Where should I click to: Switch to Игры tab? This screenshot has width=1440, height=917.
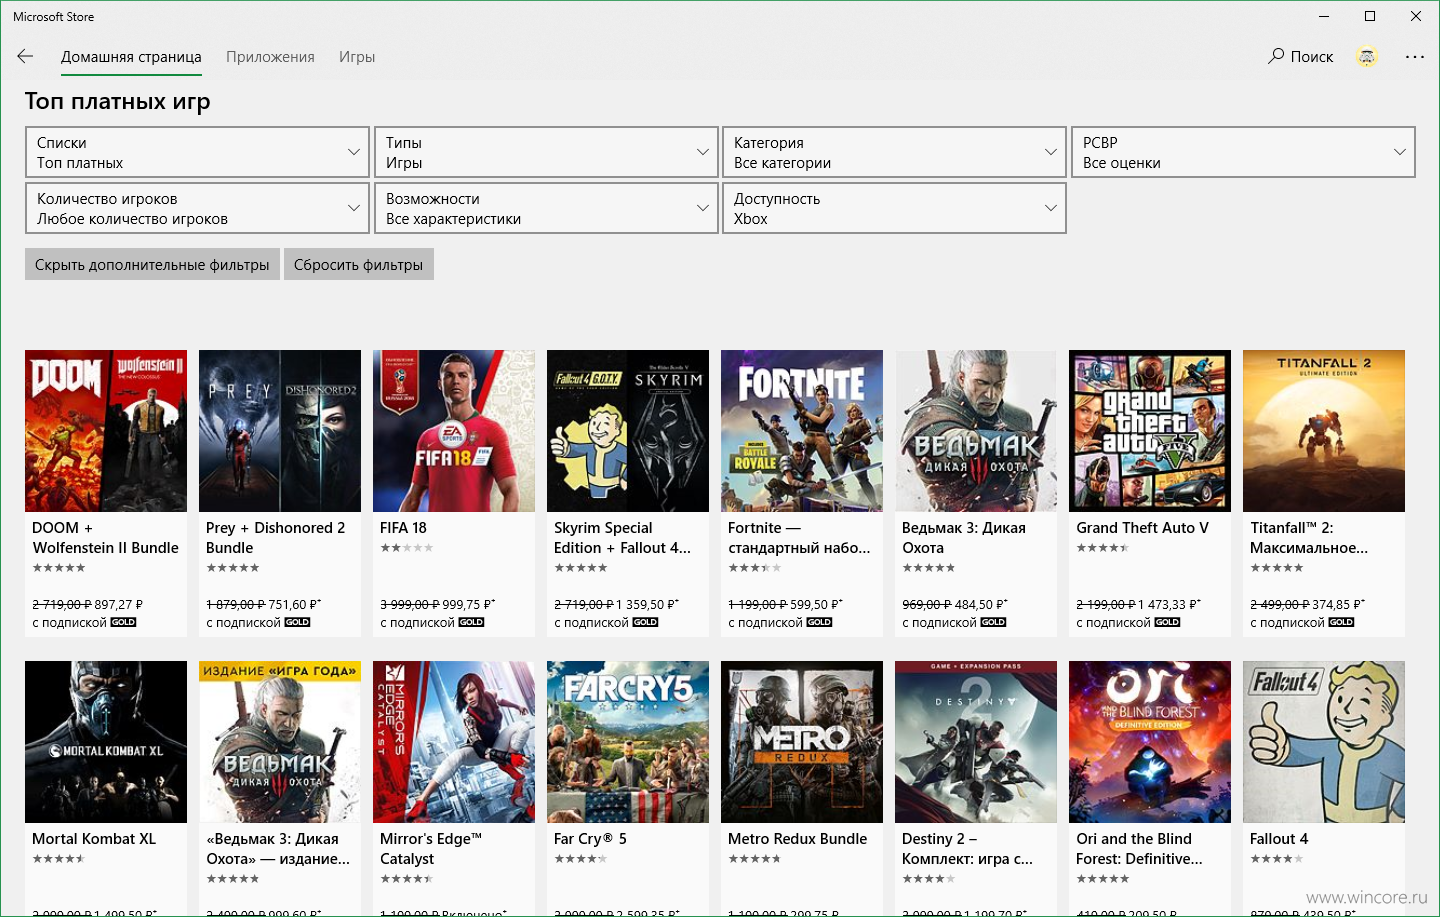357,57
